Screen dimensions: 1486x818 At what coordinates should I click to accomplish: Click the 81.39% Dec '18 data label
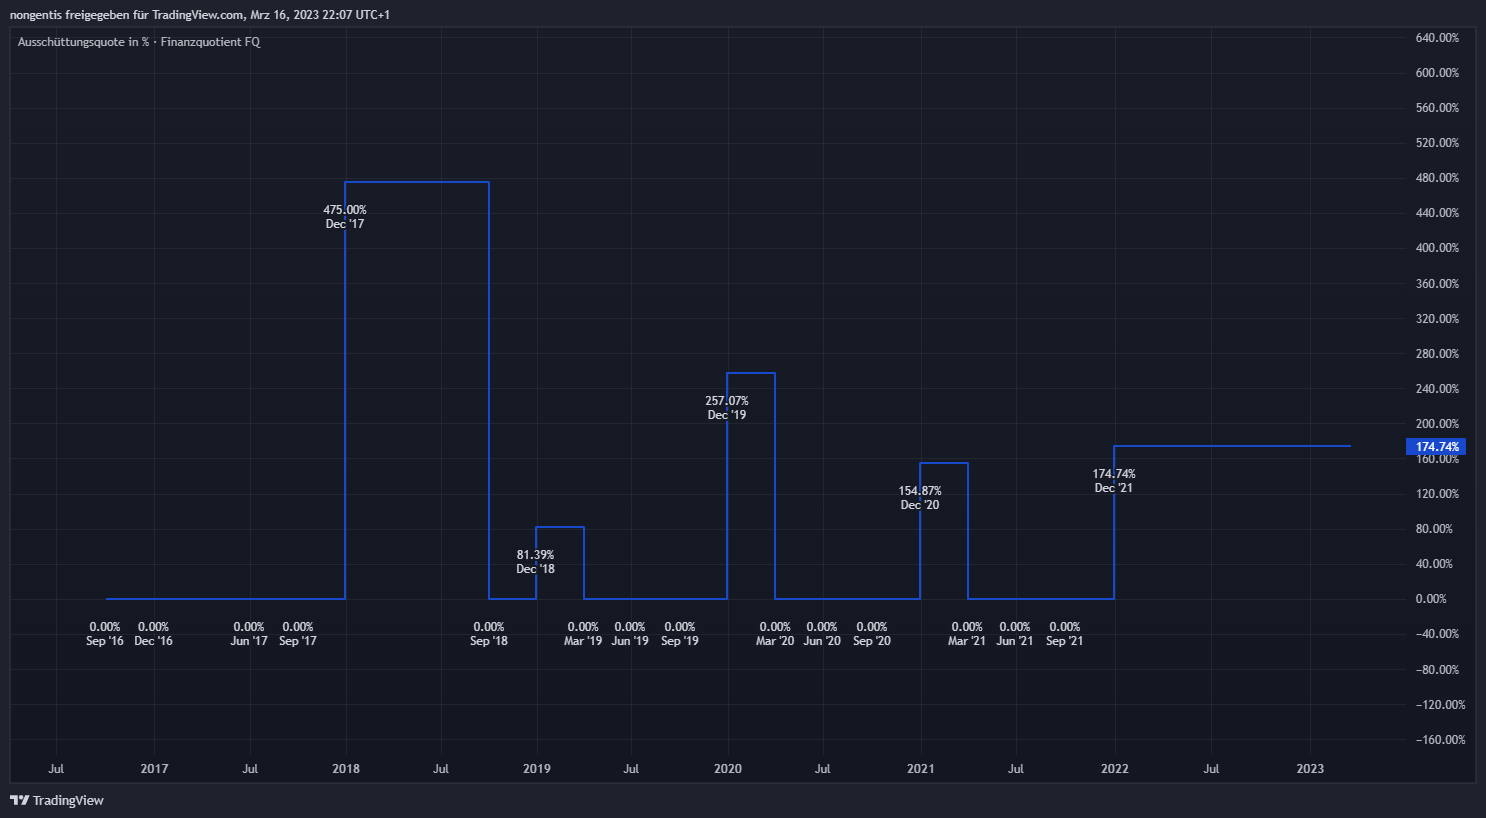(x=535, y=562)
